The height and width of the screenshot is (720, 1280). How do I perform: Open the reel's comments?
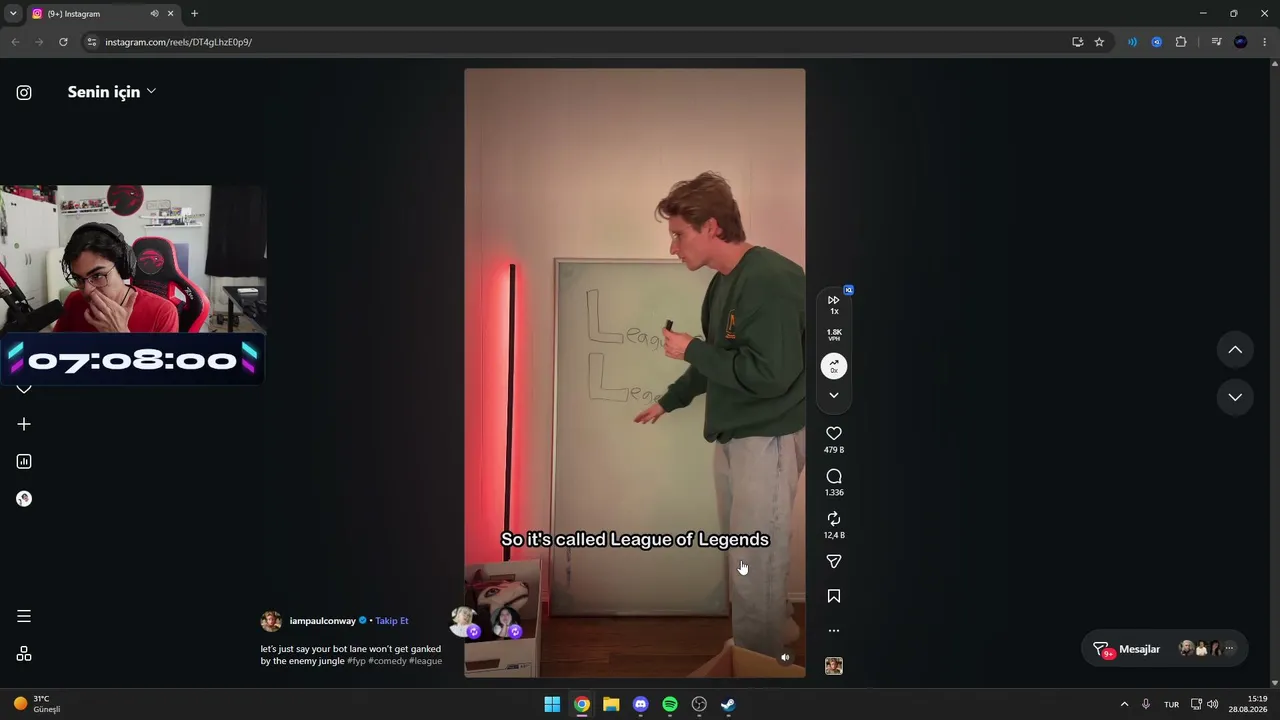pyautogui.click(x=834, y=476)
